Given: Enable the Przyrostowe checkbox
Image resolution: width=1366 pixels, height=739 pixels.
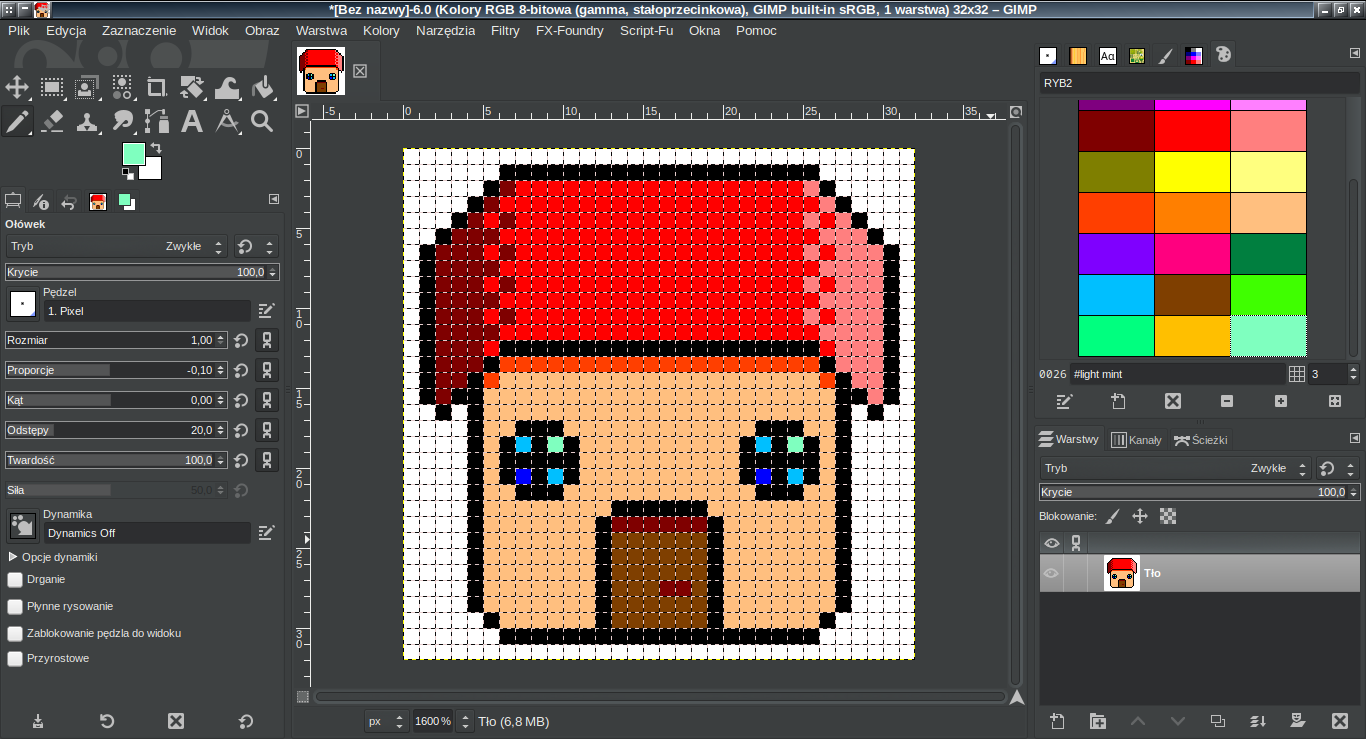Looking at the screenshot, I should point(15,659).
